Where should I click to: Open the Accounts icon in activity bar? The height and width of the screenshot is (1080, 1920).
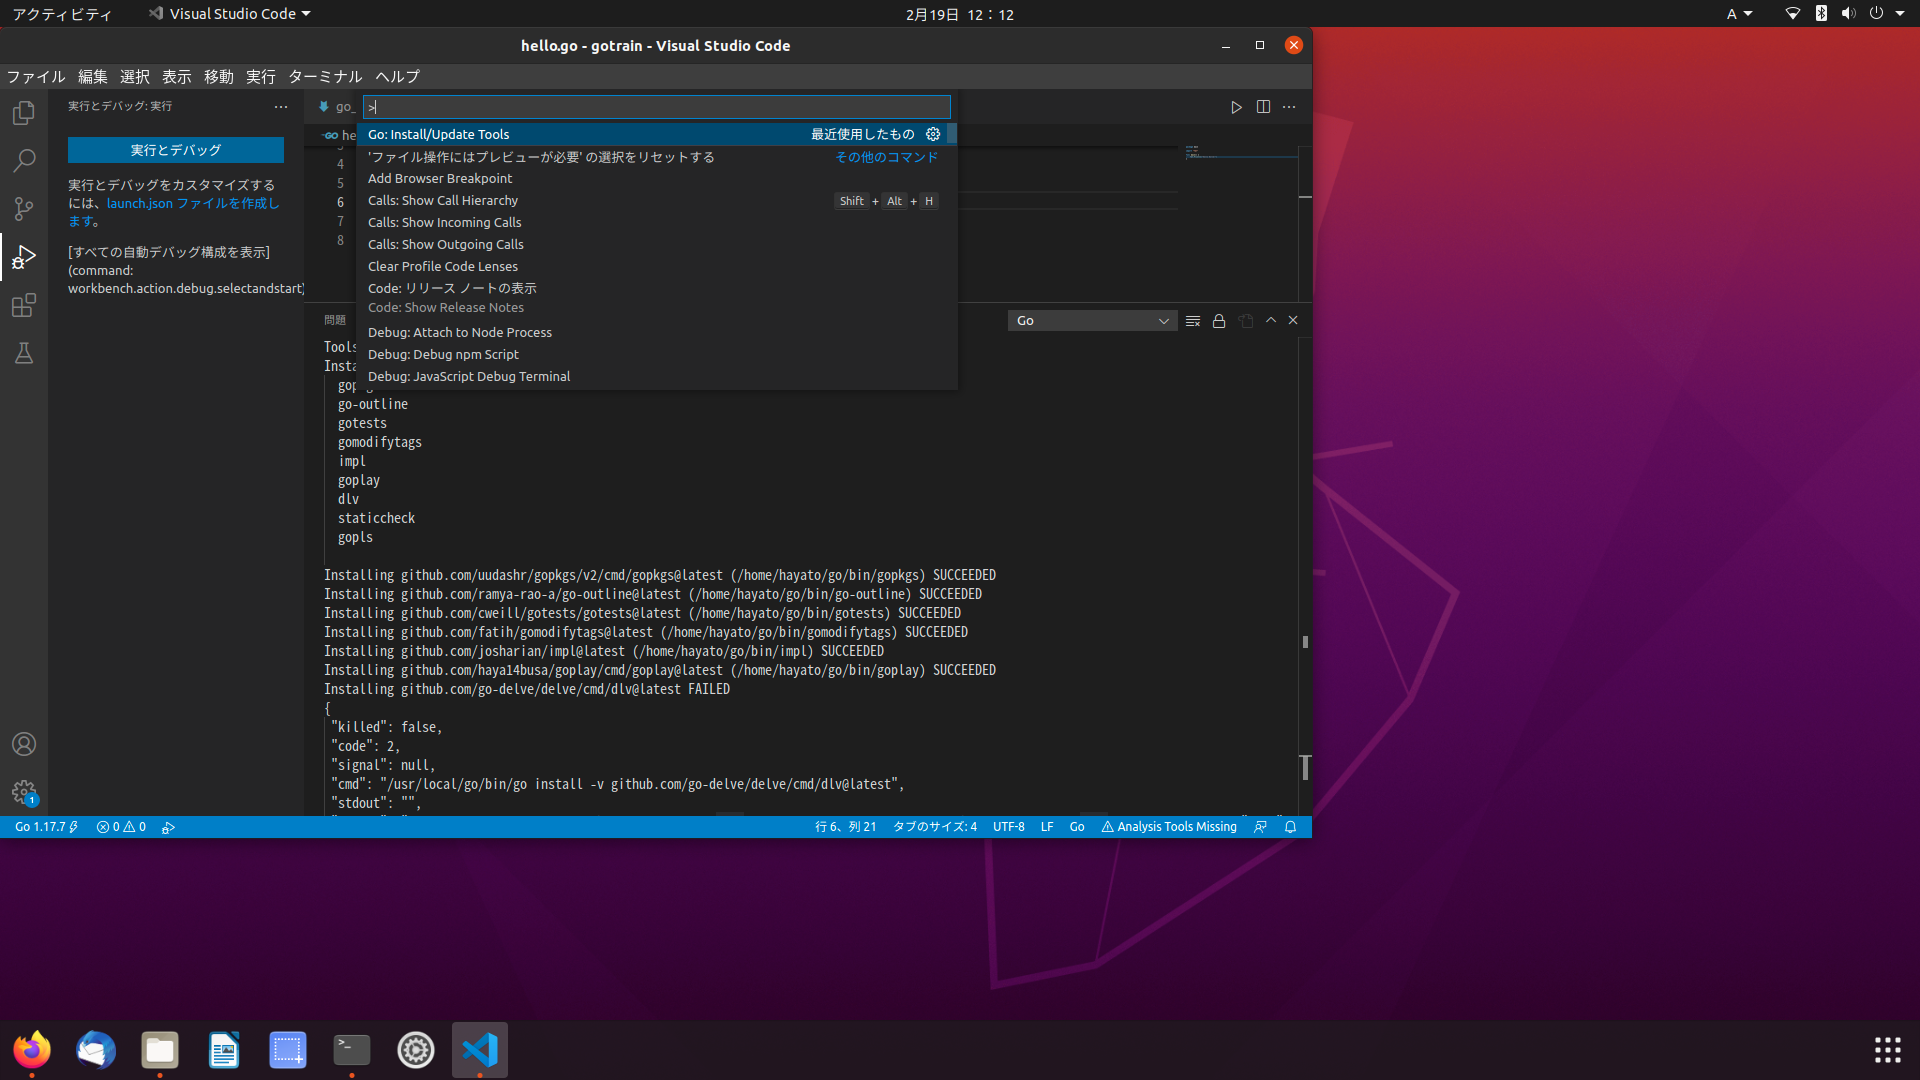point(23,743)
